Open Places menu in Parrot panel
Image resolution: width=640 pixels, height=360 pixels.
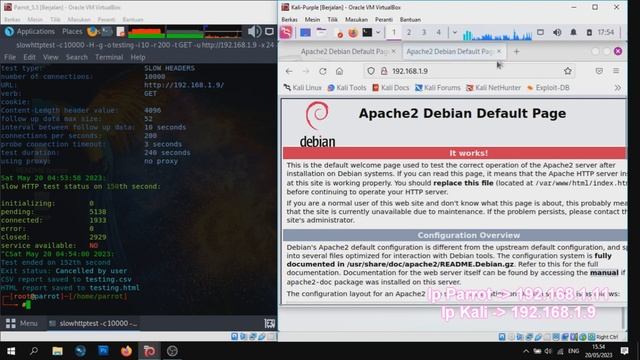pos(72,31)
